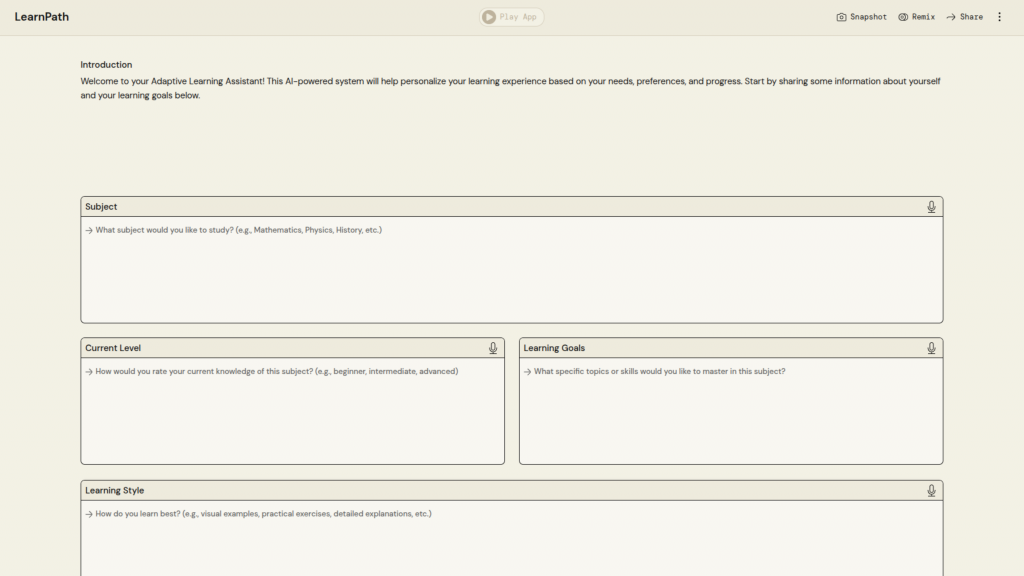This screenshot has width=1024, height=576.
Task: Click the Learning Goals microphone icon
Action: tap(931, 348)
